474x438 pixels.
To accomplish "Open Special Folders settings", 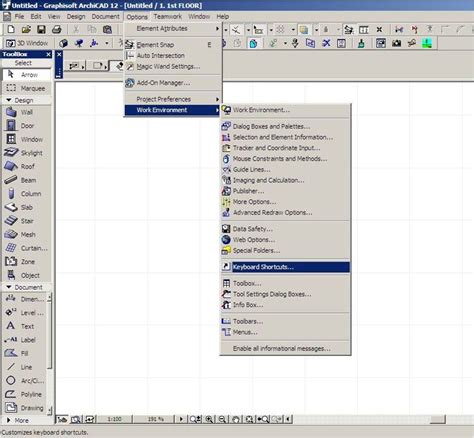I will tap(285, 250).
